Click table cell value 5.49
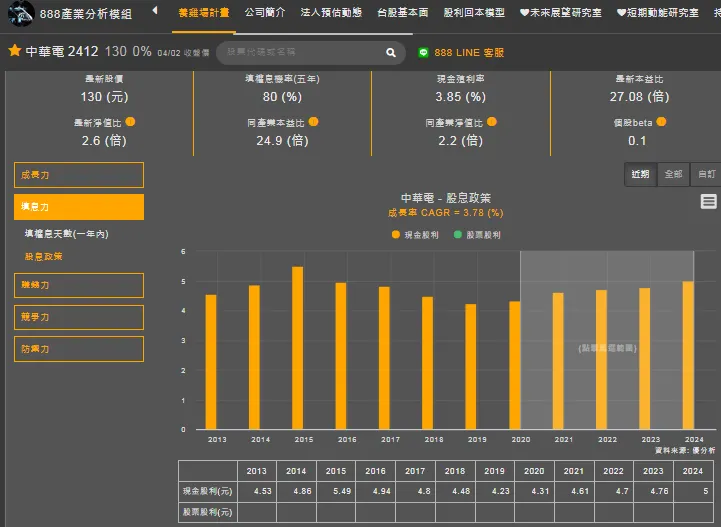 click(x=342, y=491)
